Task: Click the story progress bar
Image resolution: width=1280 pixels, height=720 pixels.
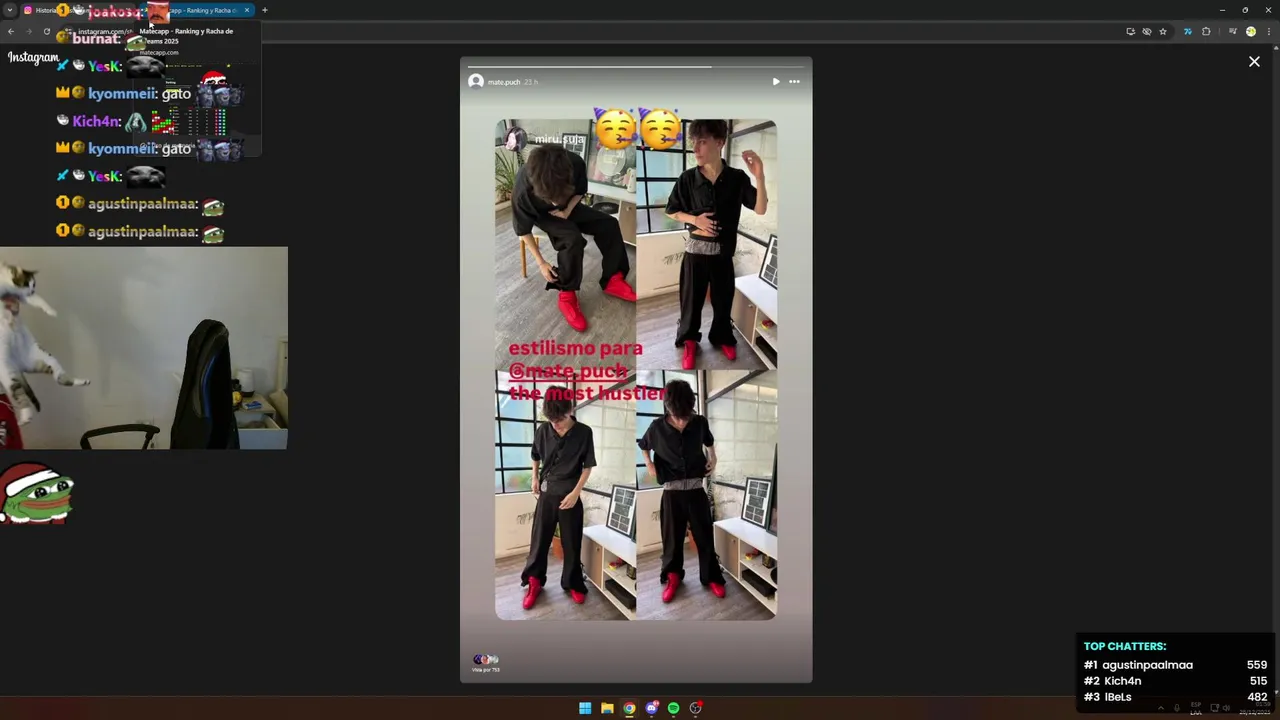Action: pos(636,67)
